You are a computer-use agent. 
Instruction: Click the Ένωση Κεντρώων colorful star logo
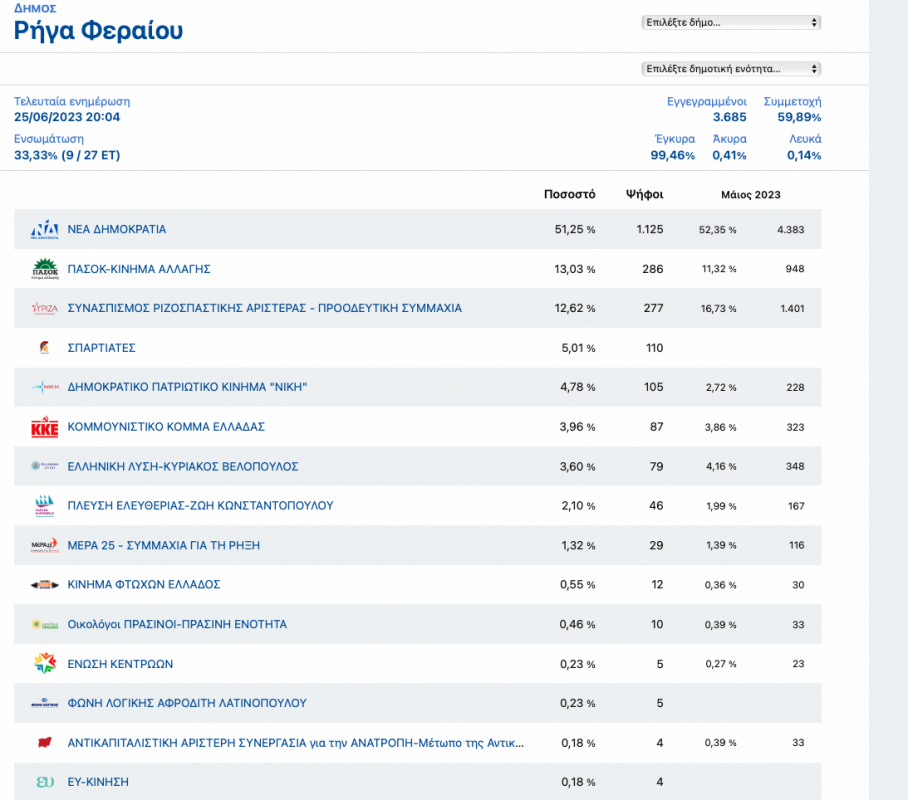coord(45,663)
